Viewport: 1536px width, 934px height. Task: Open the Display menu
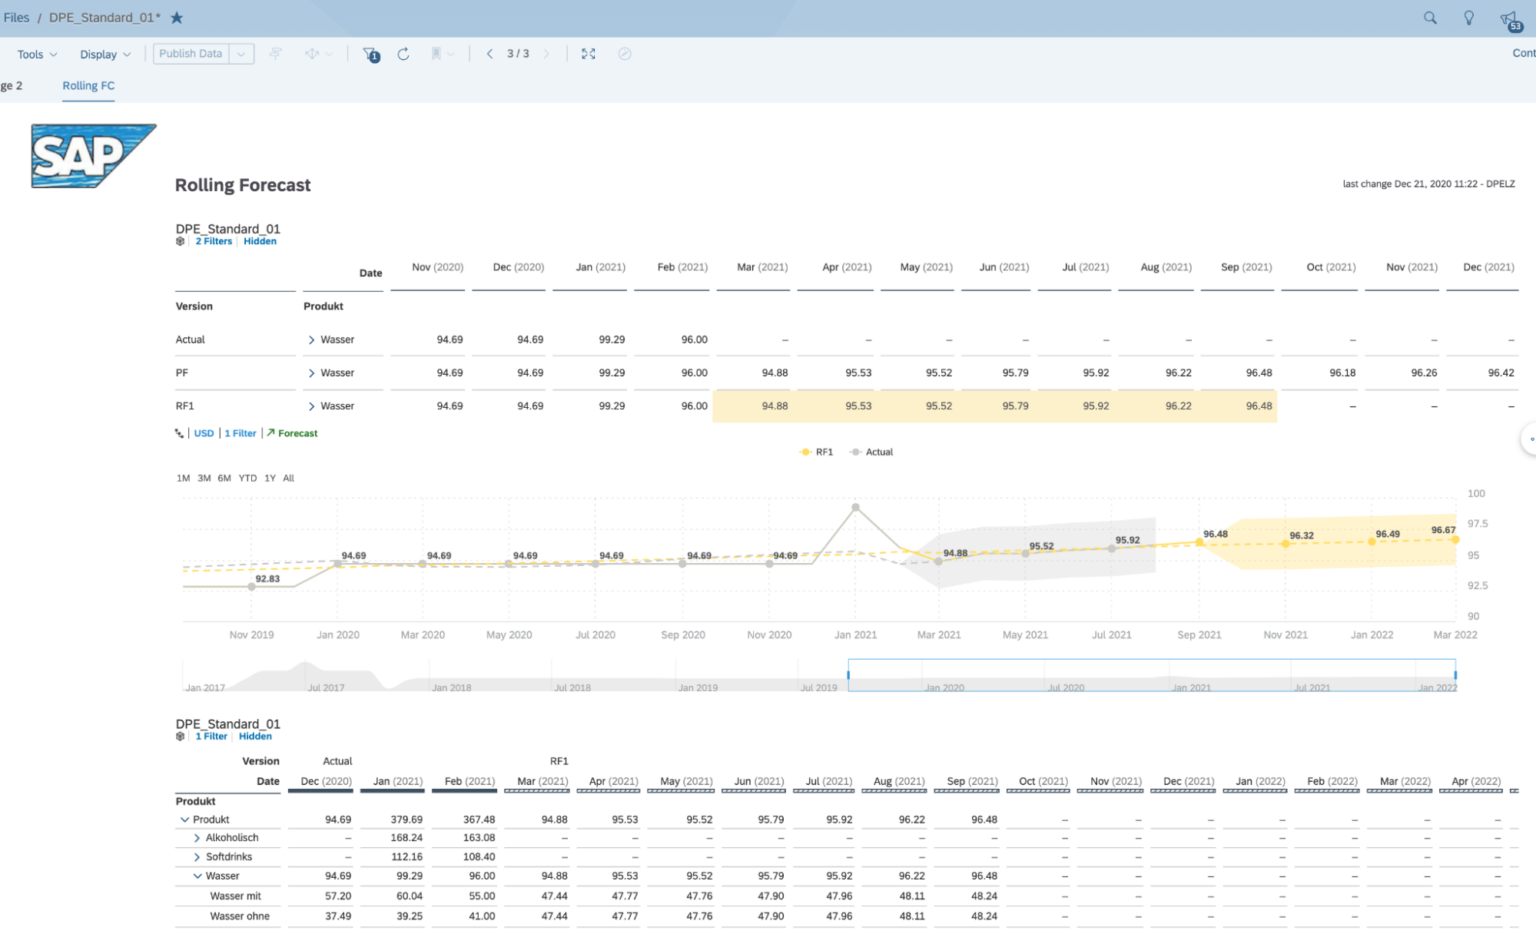(99, 54)
